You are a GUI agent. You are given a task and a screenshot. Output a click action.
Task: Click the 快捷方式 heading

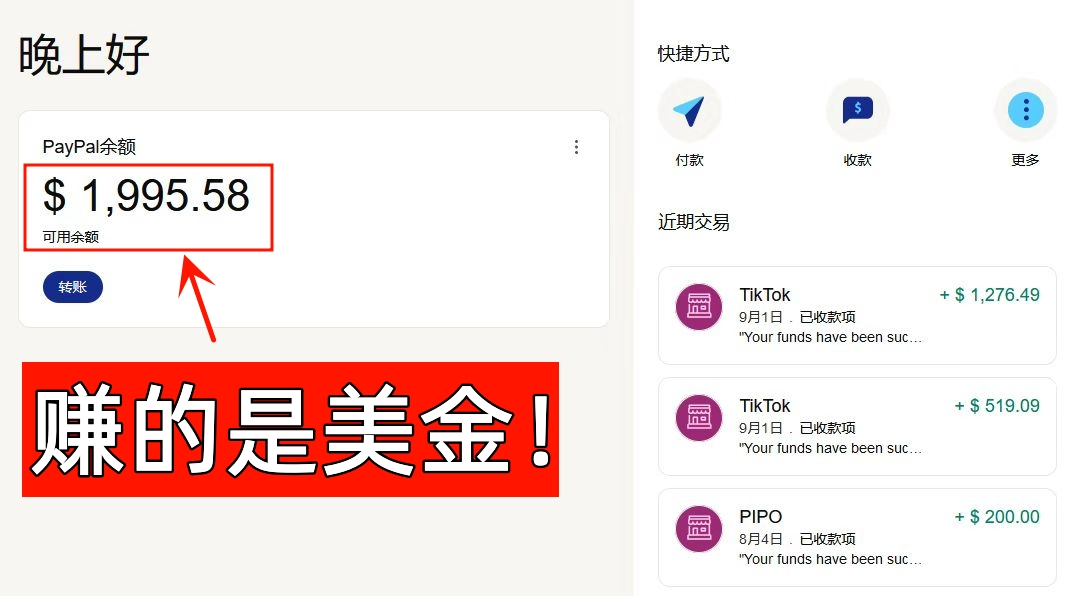pos(694,54)
